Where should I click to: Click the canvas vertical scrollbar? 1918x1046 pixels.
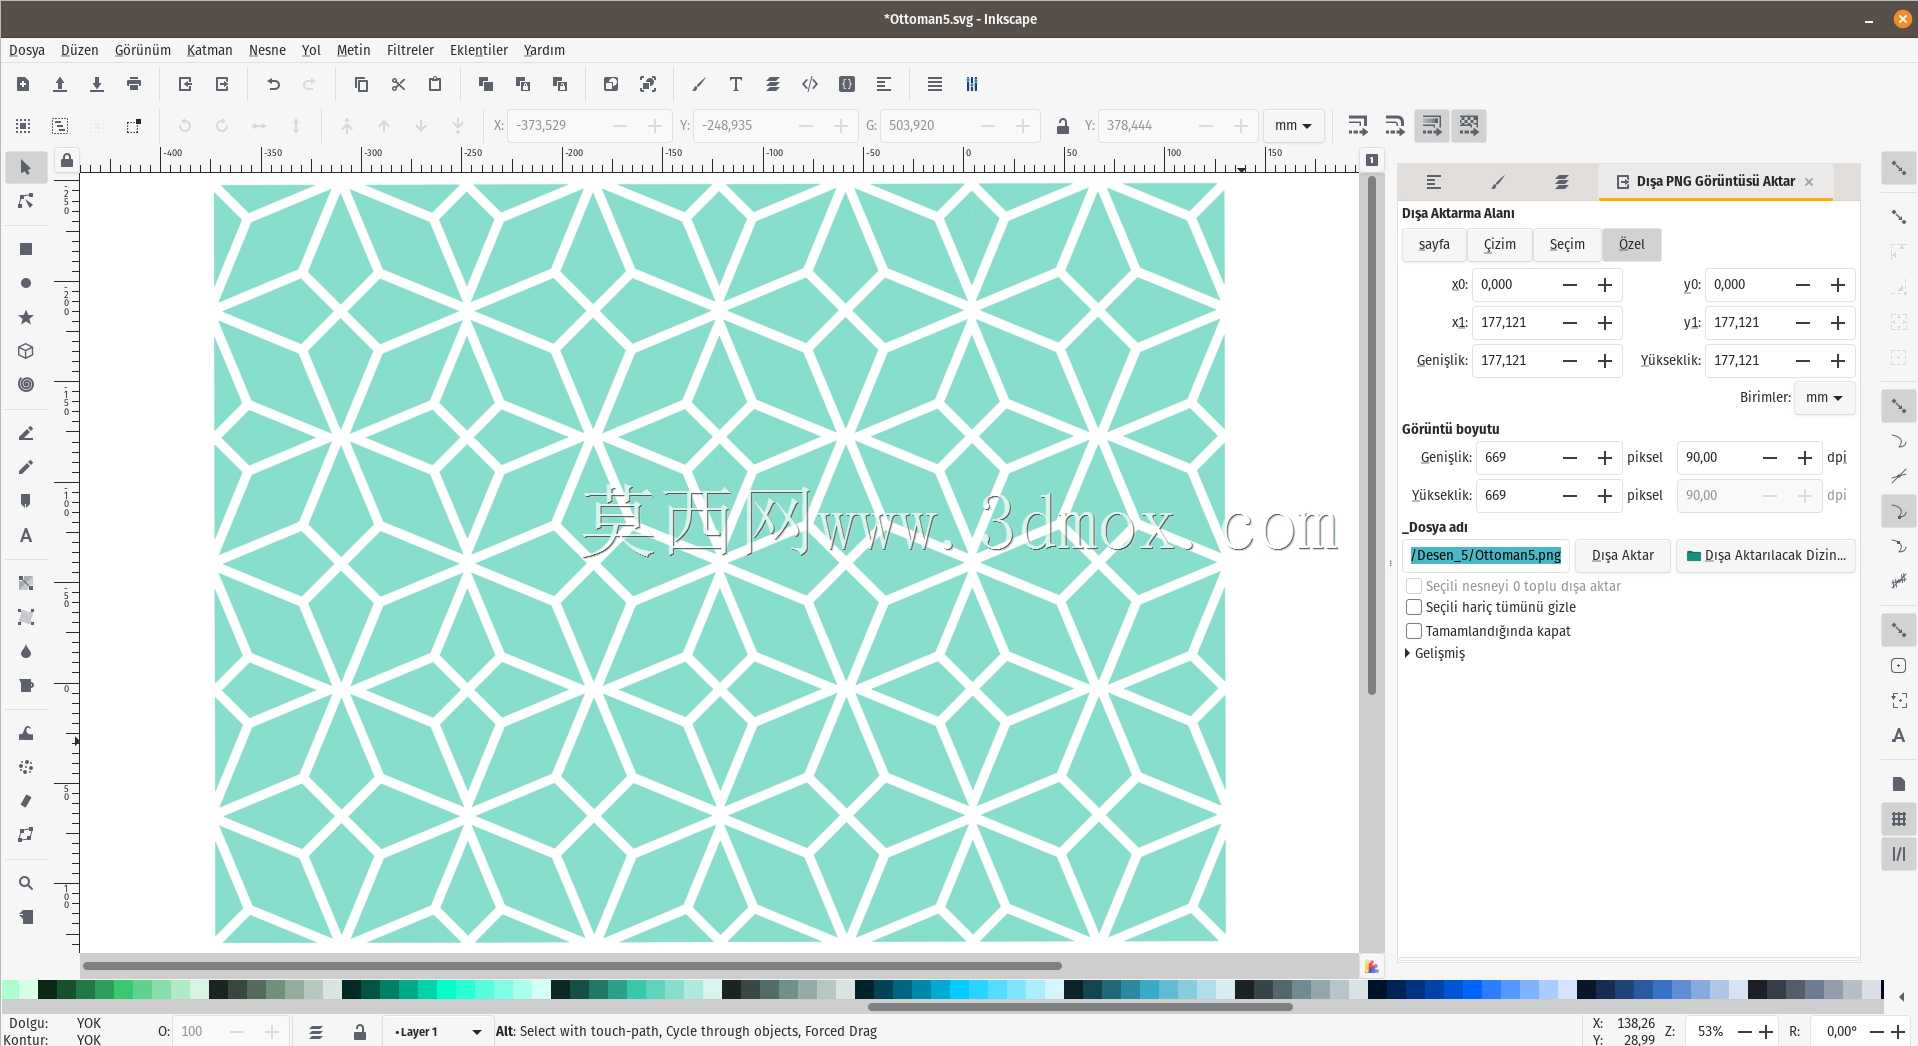[1372, 435]
